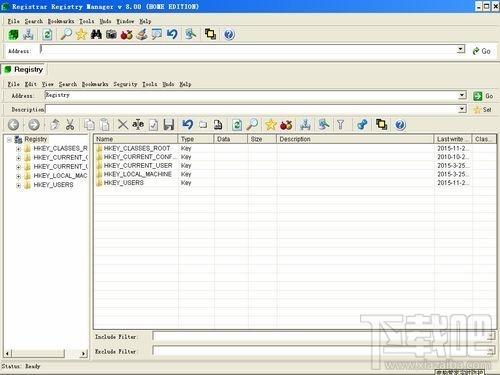
Task: Click the network registry icon in the top toolbar
Action: click(28, 34)
